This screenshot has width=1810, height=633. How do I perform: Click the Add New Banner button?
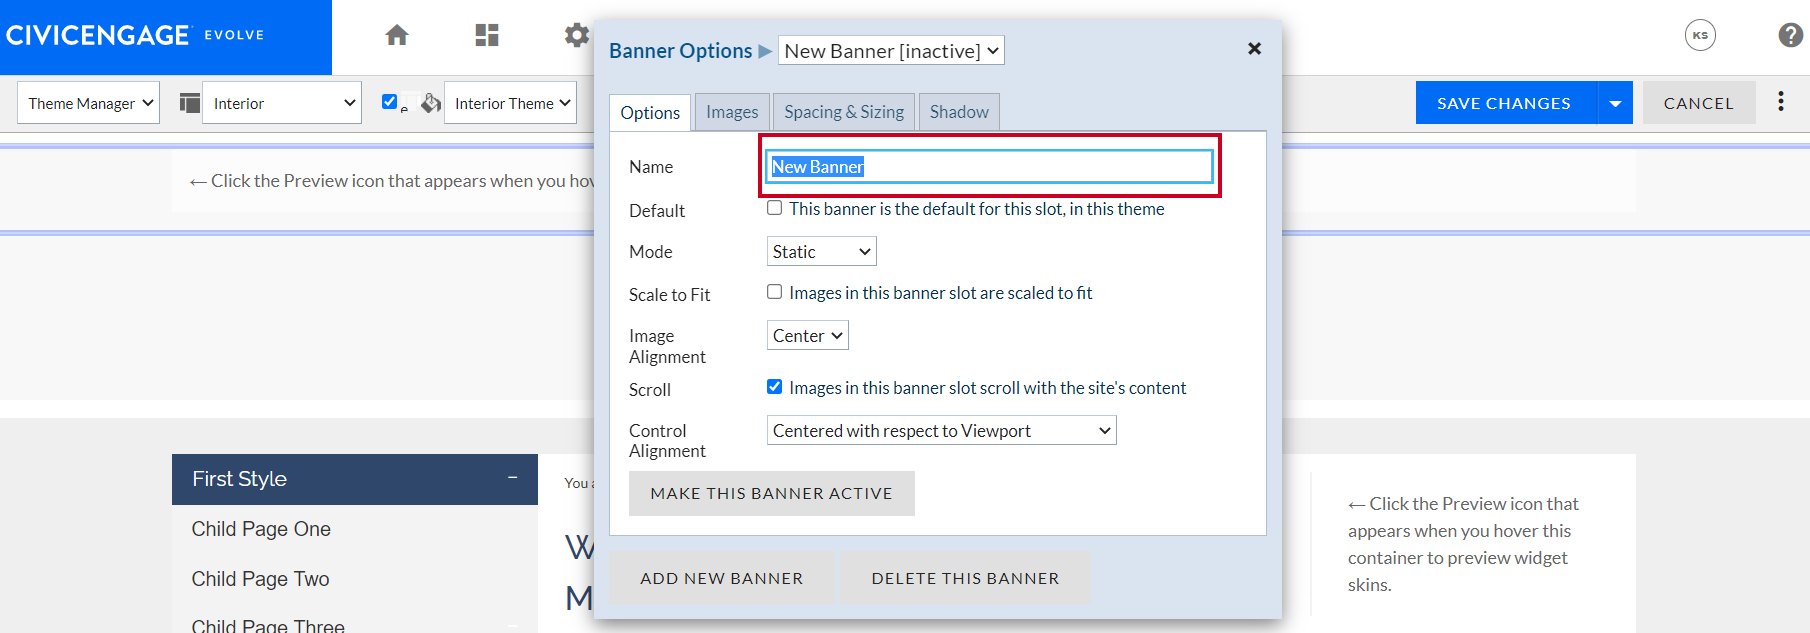[x=722, y=578]
